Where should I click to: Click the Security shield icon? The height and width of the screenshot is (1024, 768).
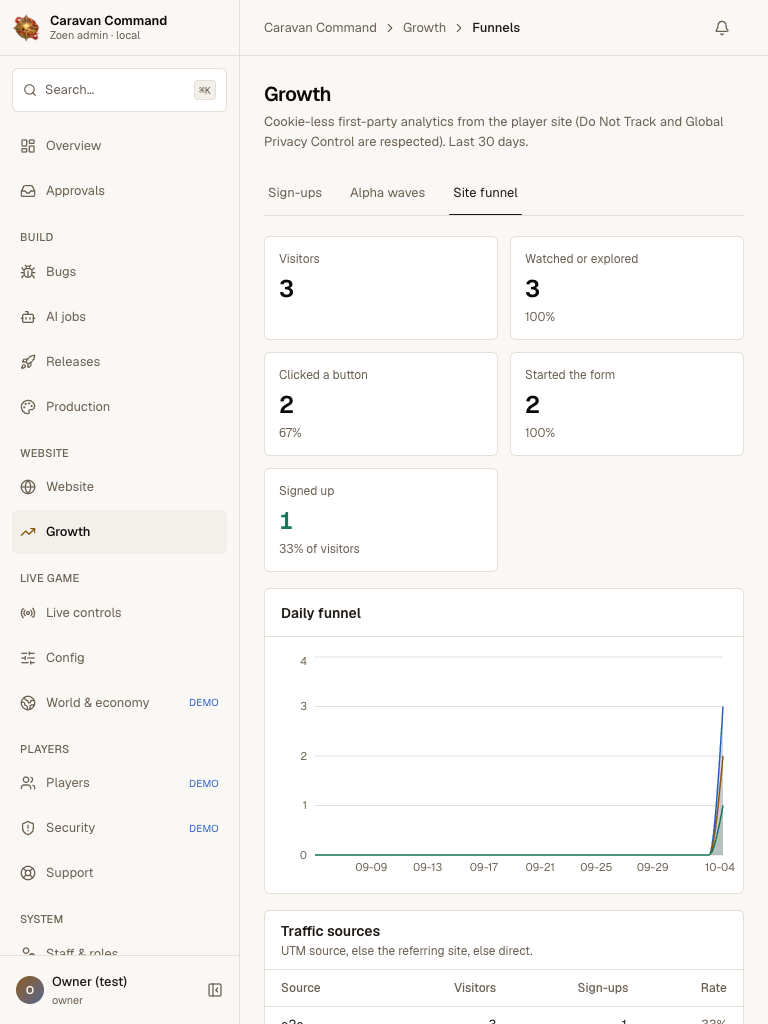(x=28, y=828)
